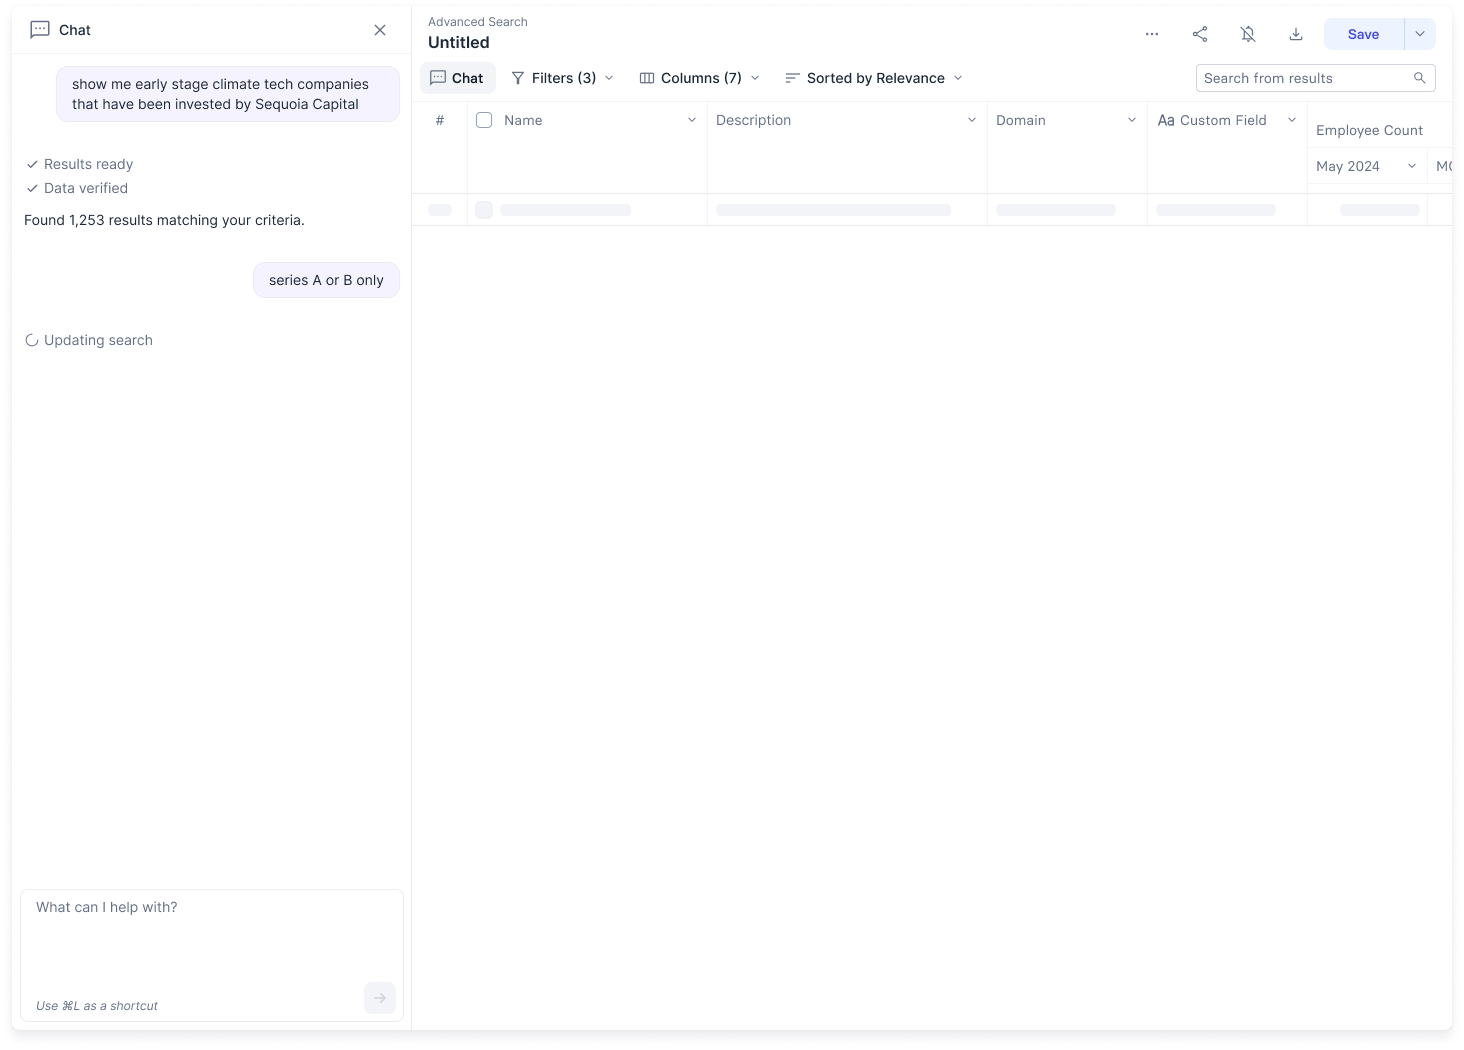Send the chat message with the arrow button
Screen dimensions: 1464x1050
(x=380, y=998)
